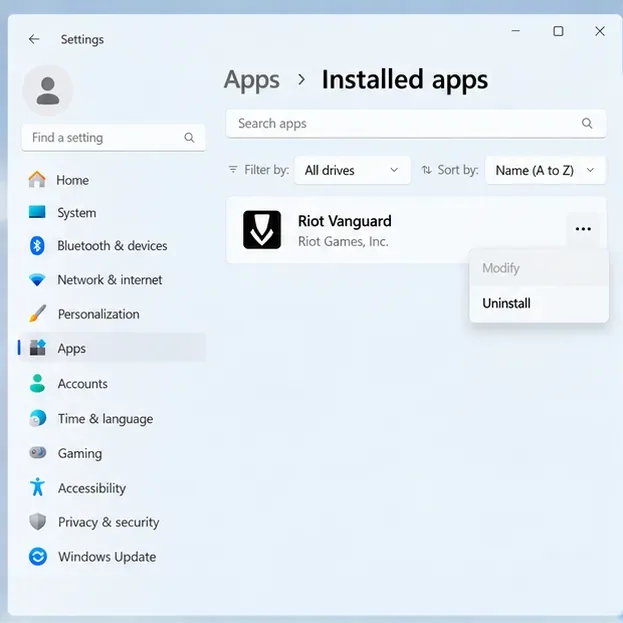The image size is (623, 623).
Task: Open Home settings page
Action: click(x=113, y=180)
